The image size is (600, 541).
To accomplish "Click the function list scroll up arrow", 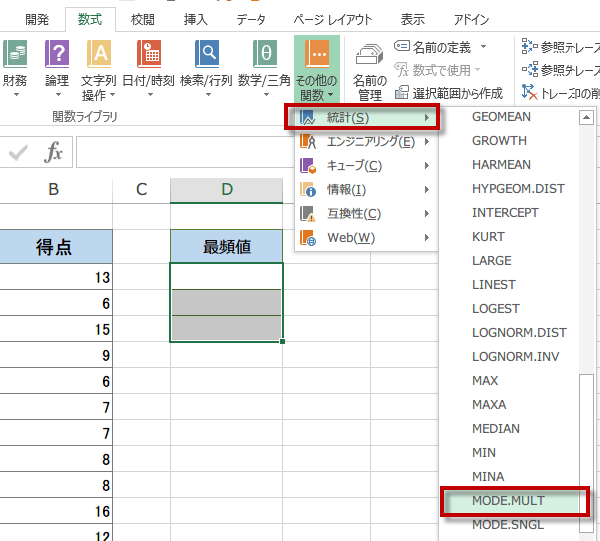I will (586, 117).
